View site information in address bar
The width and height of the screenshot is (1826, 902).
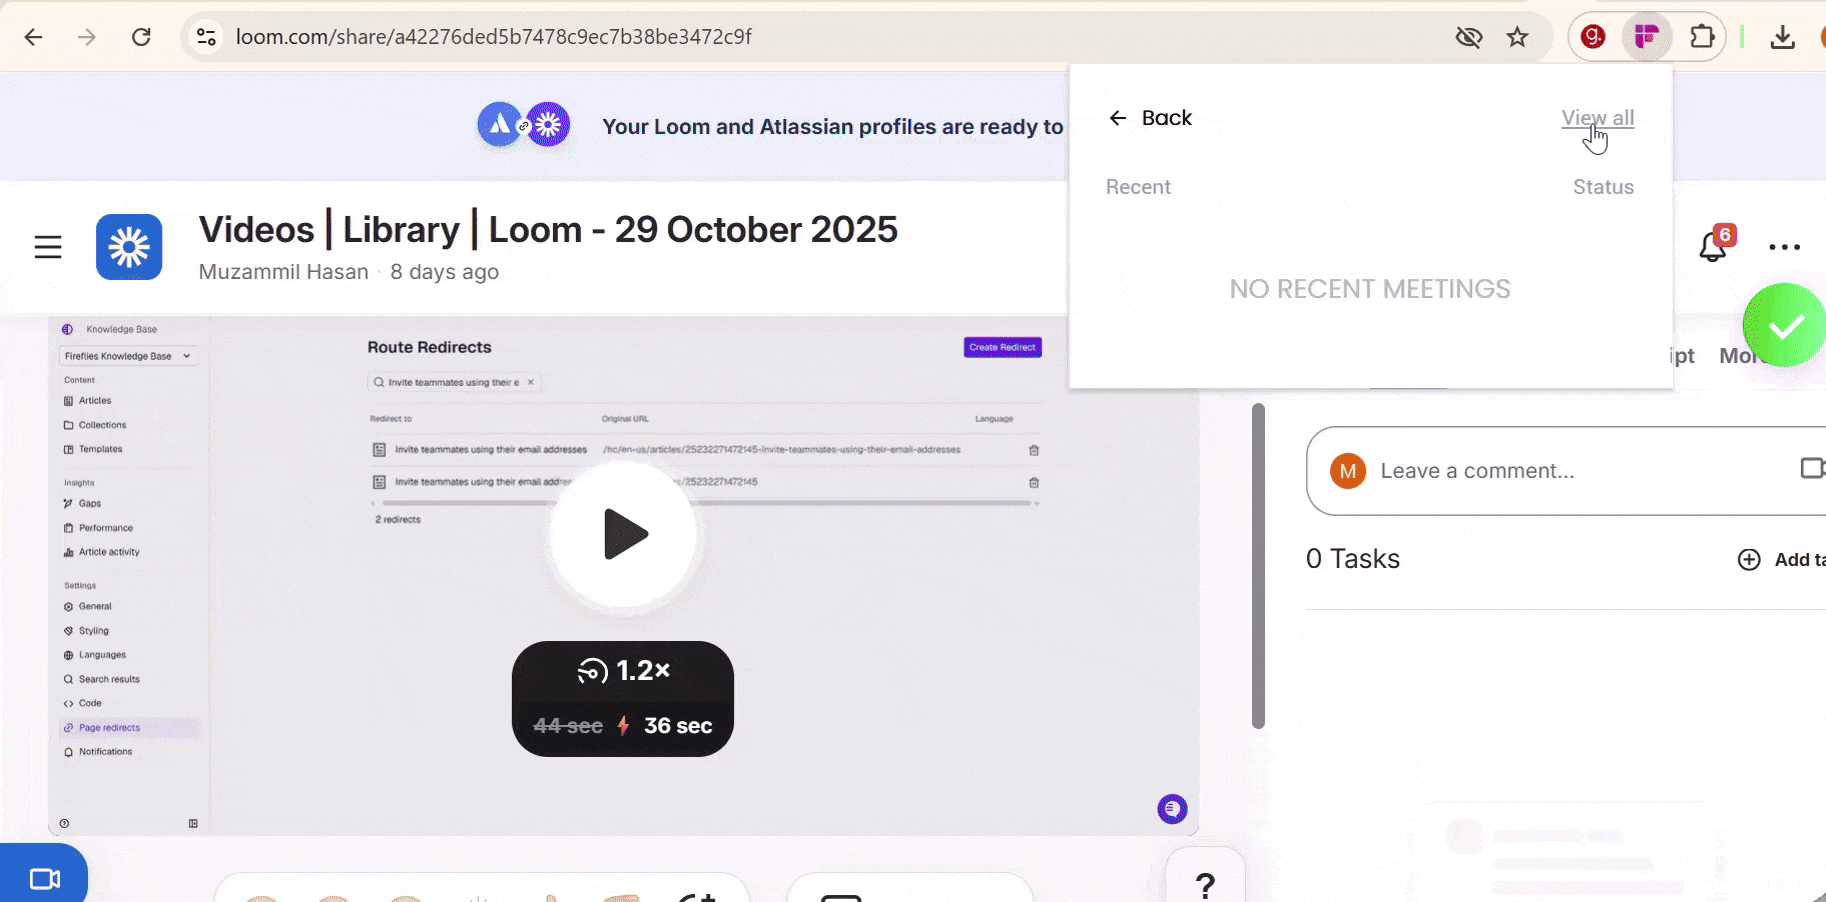(206, 37)
